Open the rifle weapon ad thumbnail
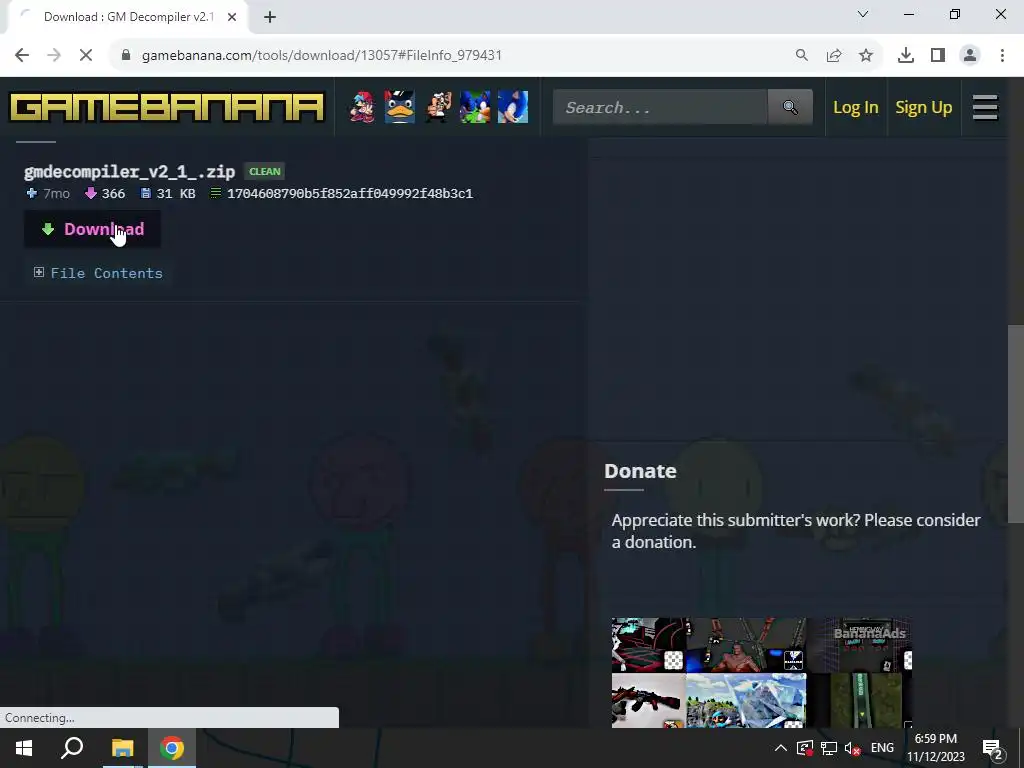The height and width of the screenshot is (768, 1024). coord(648,701)
